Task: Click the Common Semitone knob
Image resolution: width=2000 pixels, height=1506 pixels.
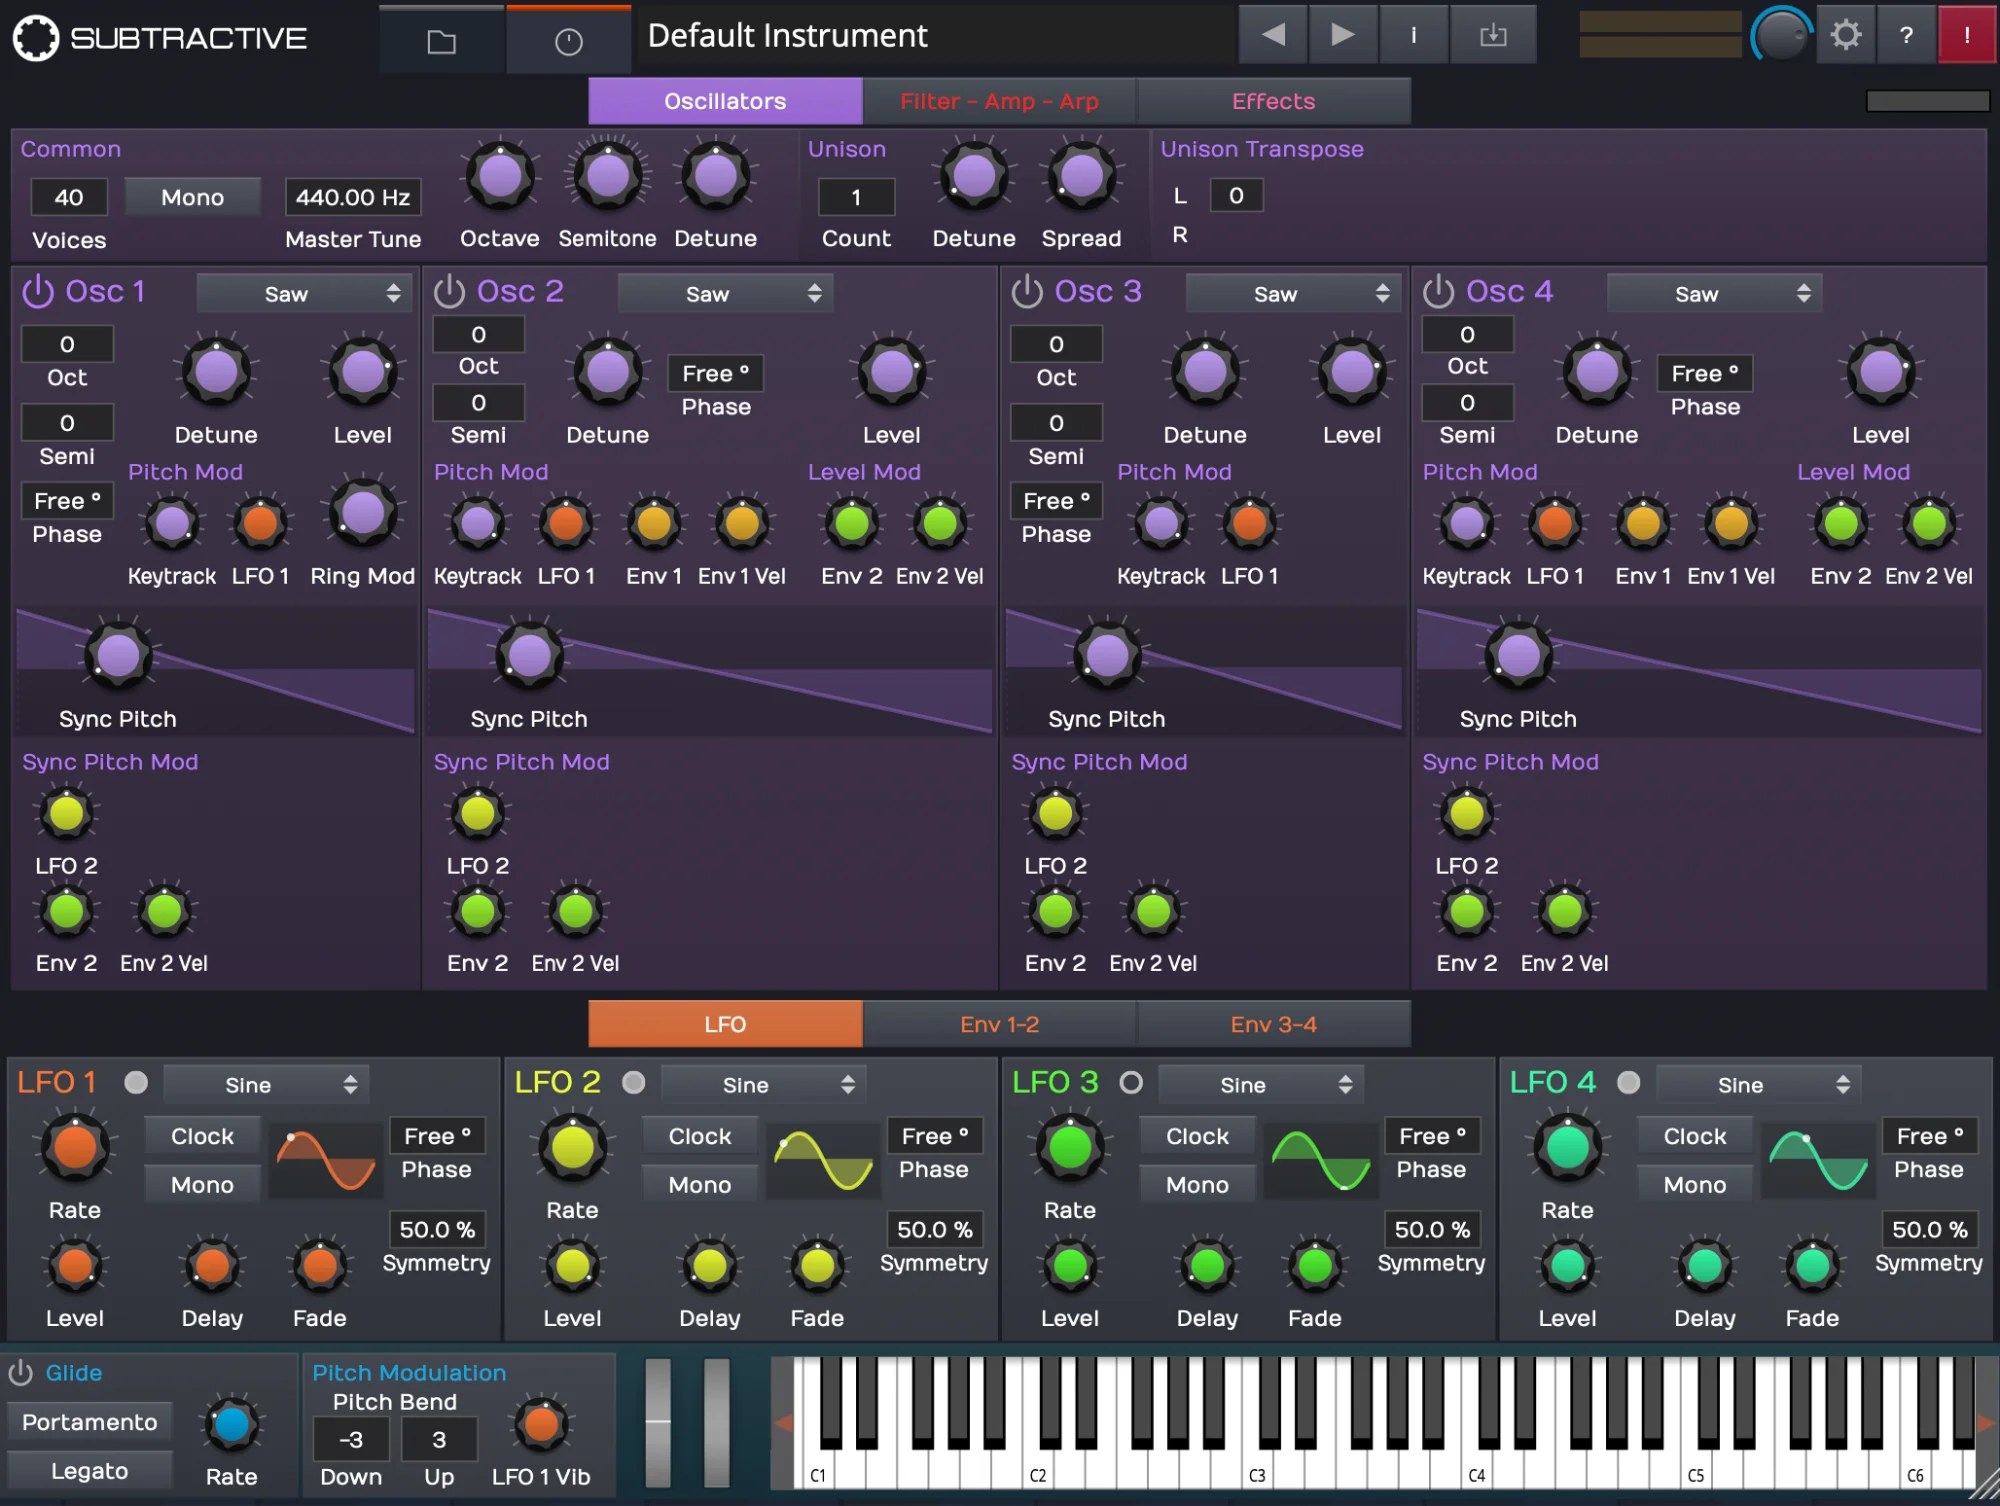Action: [607, 177]
